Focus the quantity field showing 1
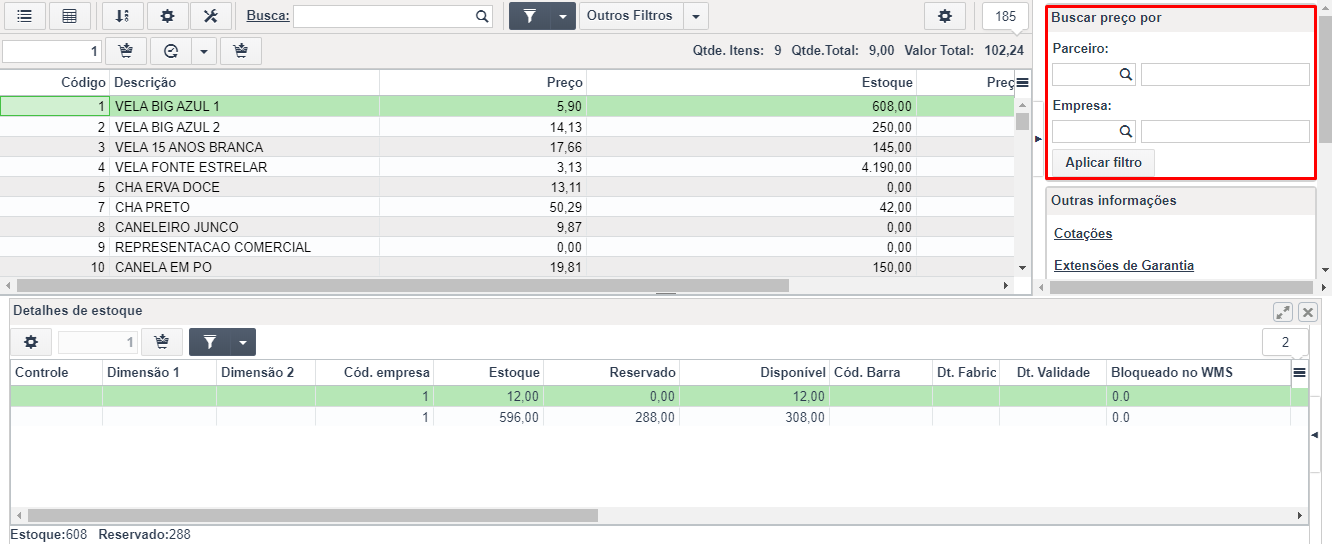1332x544 pixels. click(53, 51)
